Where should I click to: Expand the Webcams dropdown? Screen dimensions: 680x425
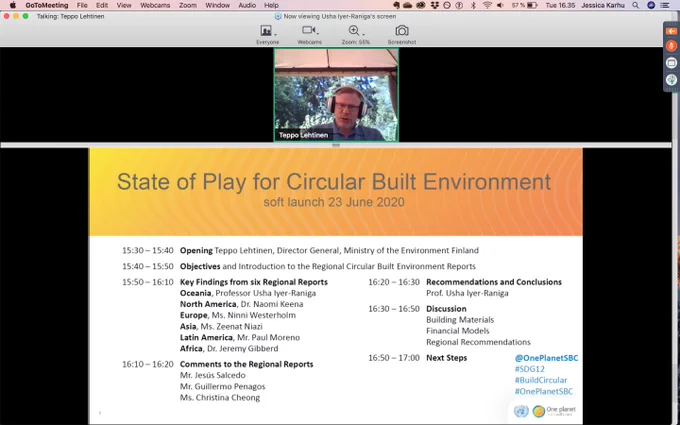coord(310,35)
